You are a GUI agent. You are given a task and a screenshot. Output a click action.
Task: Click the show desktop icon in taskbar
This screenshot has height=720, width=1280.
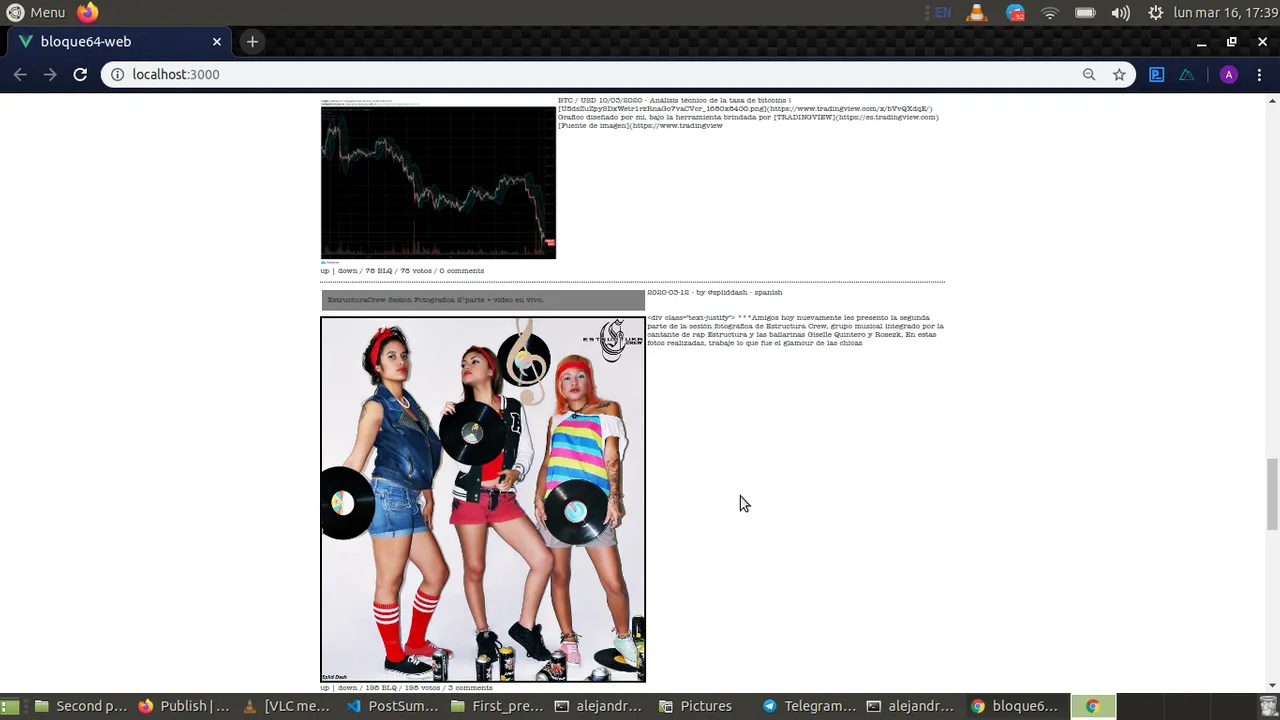tap(10, 706)
